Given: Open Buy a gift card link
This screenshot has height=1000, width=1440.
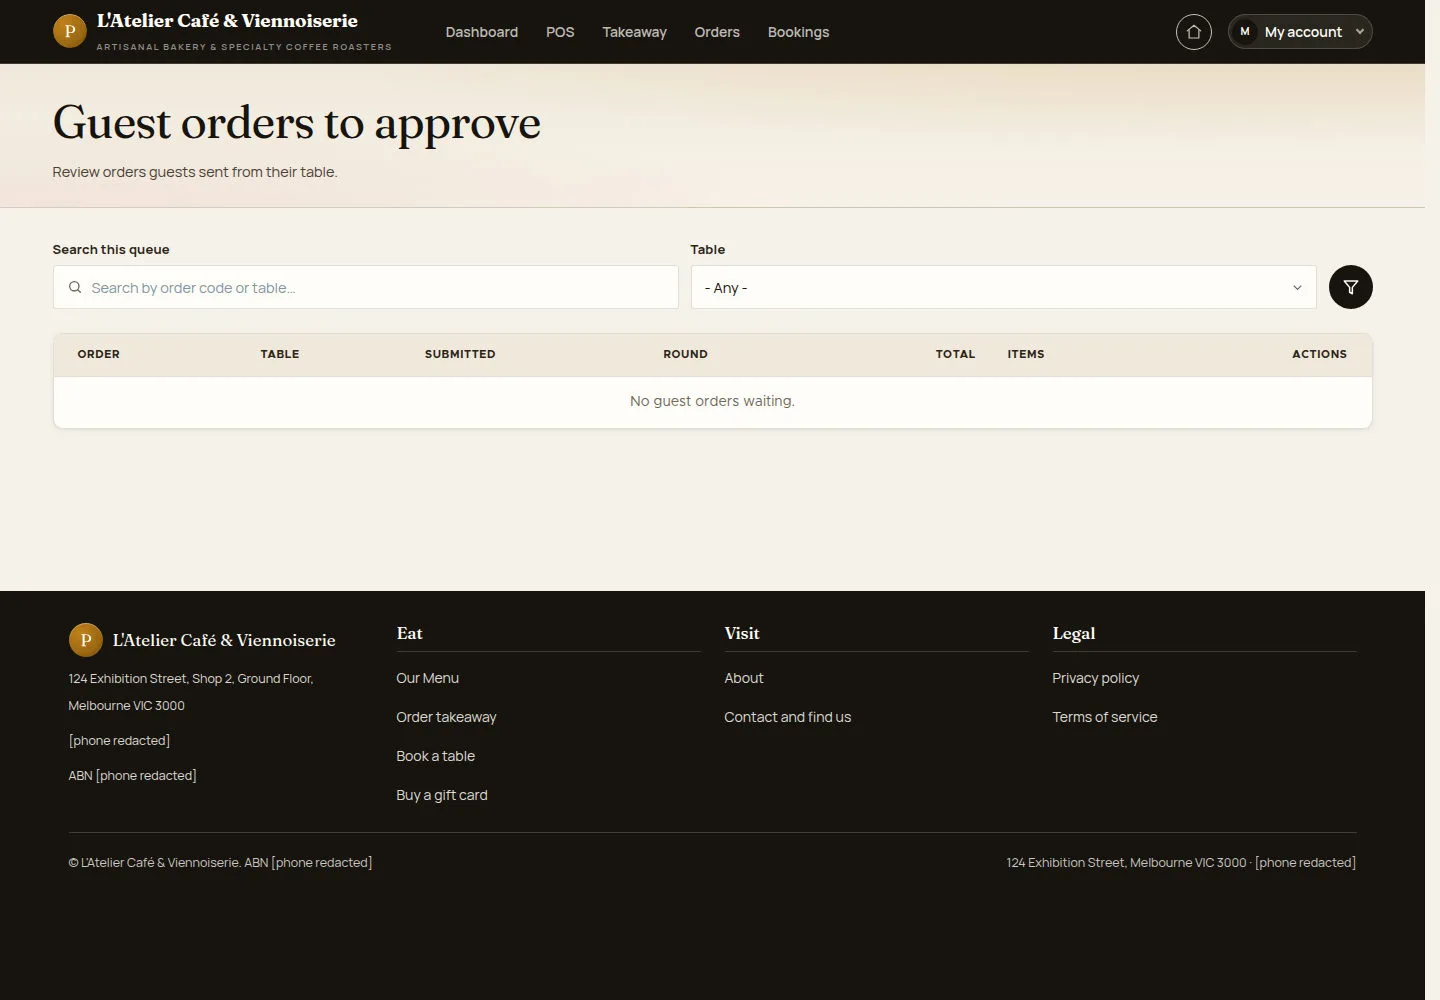Looking at the screenshot, I should coord(441,795).
